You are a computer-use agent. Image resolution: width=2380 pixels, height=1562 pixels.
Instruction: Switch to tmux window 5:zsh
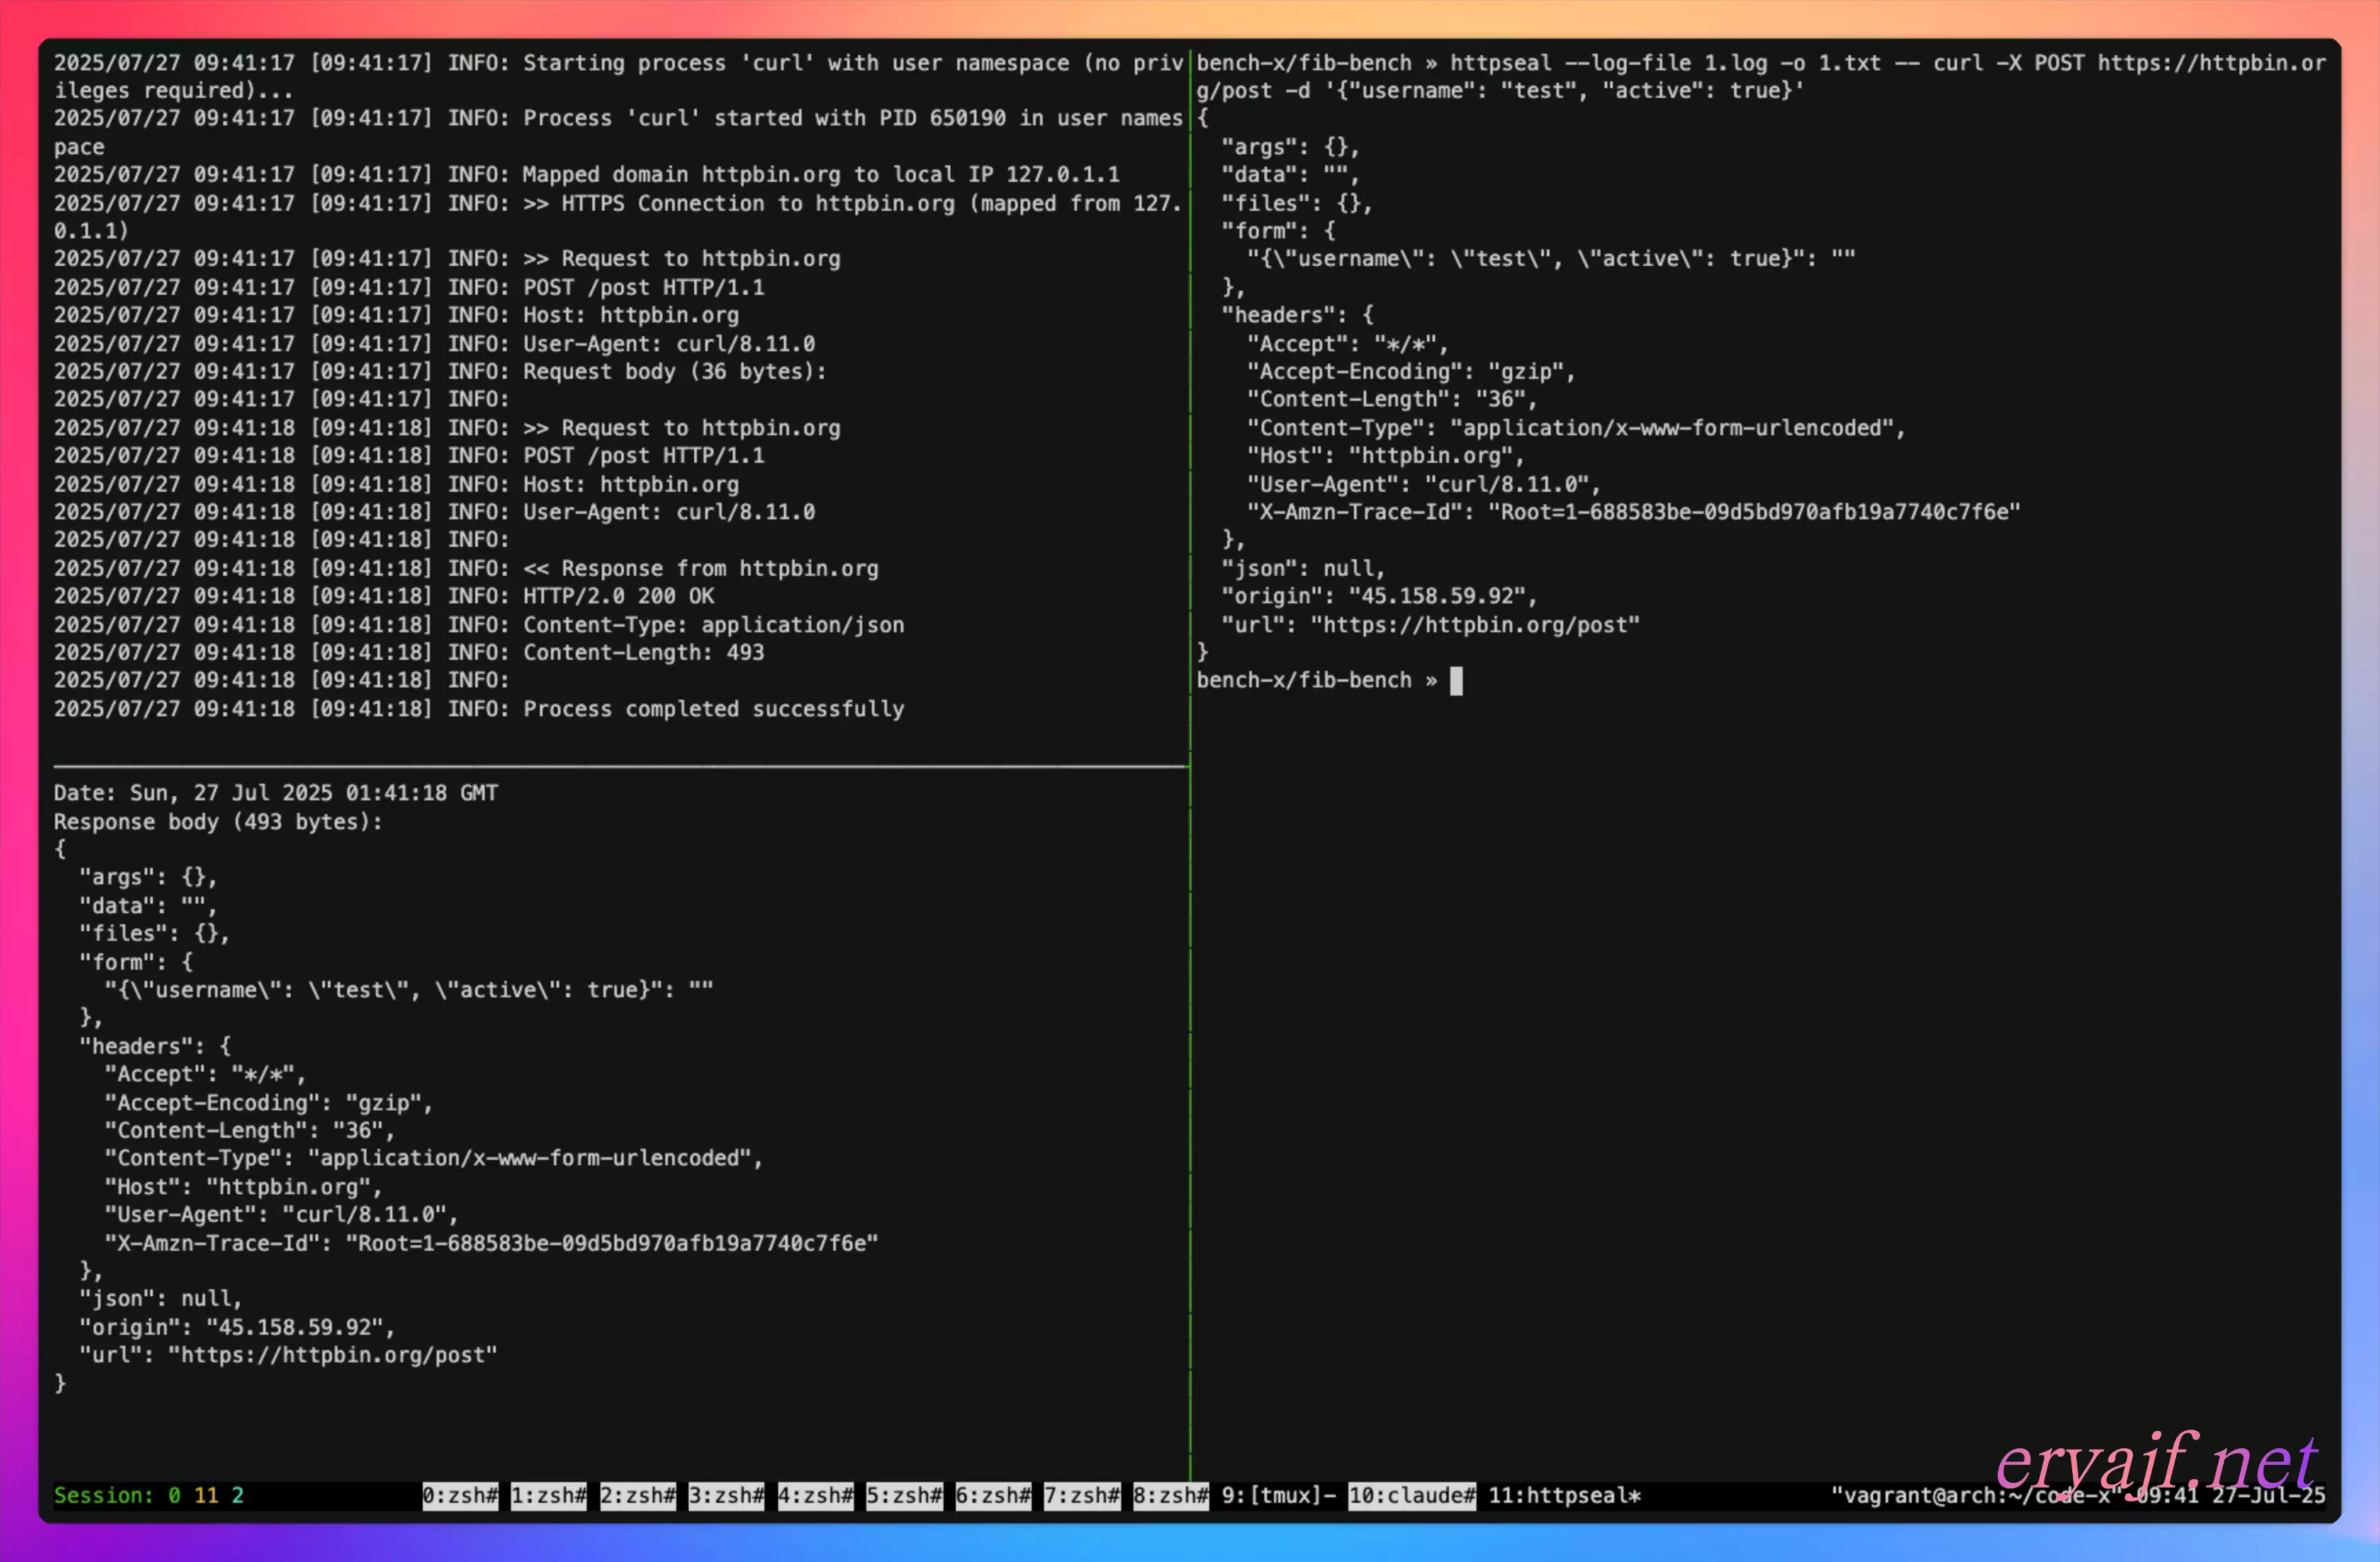coord(905,1495)
